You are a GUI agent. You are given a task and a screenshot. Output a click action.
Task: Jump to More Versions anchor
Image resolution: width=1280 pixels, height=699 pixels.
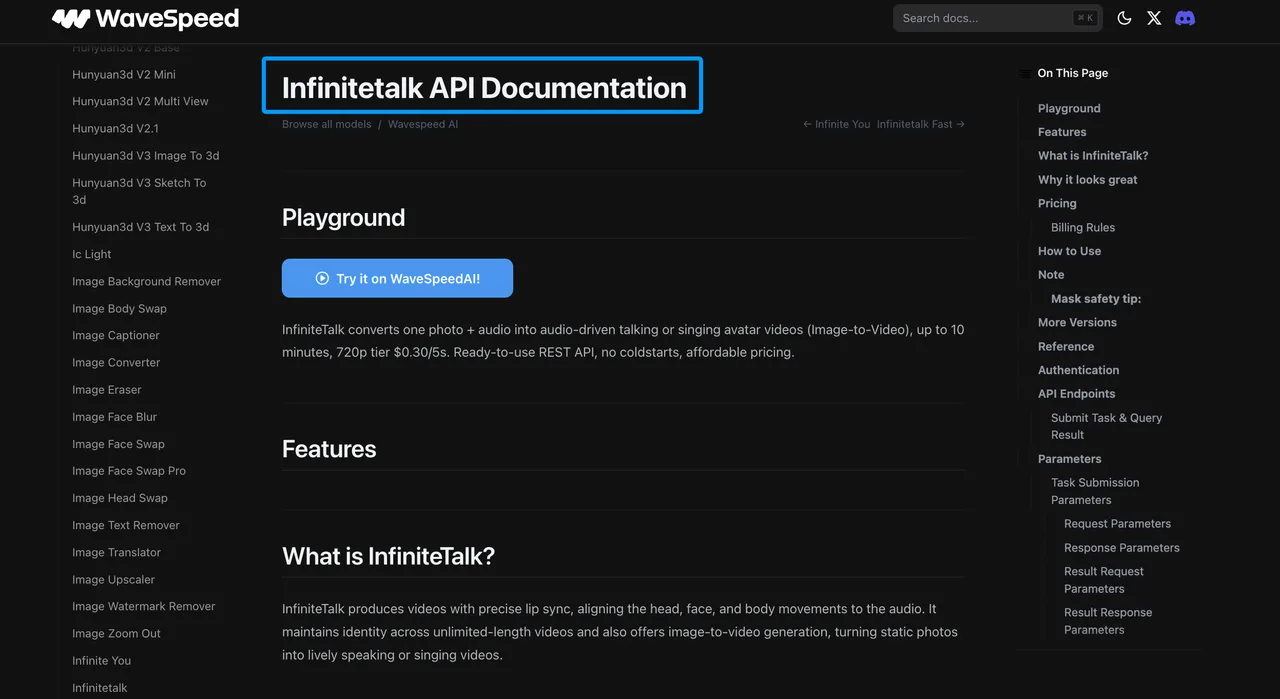pos(1077,322)
